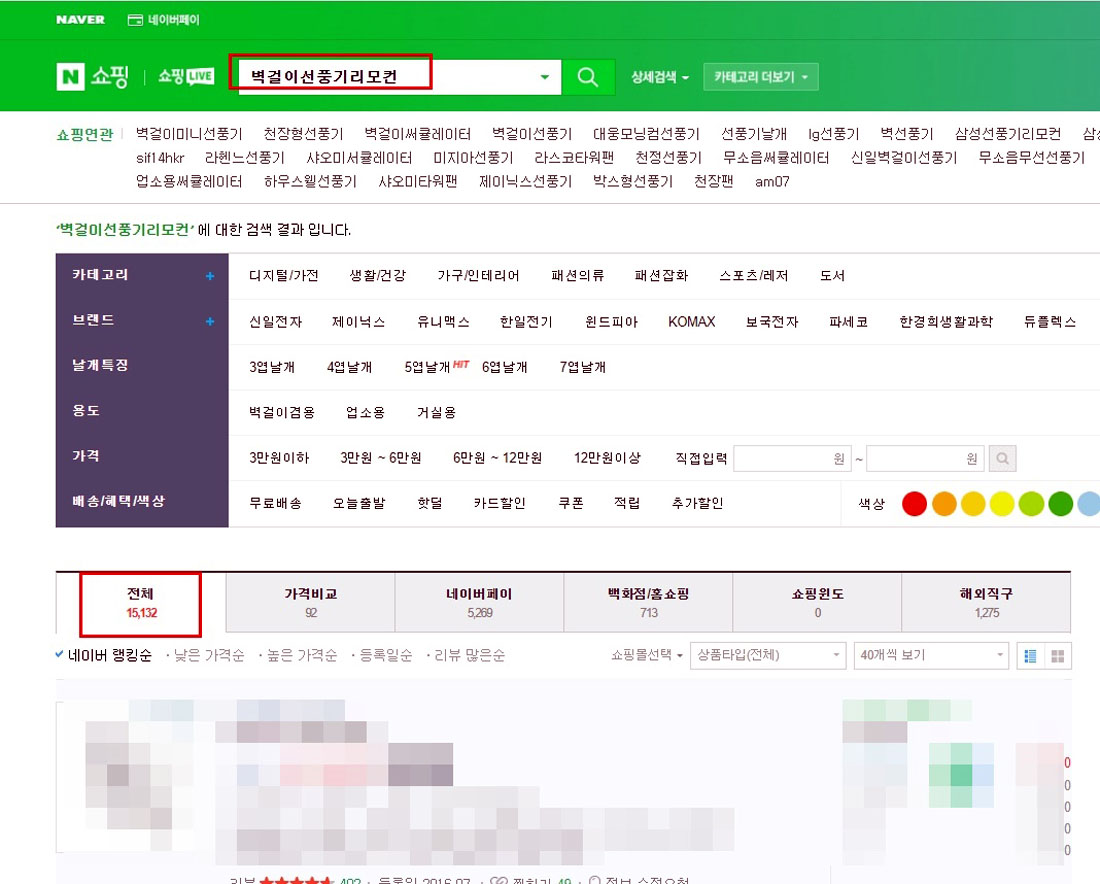Pick the orange color swatch
Viewport: 1100px width, 884px height.
pyautogui.click(x=944, y=504)
